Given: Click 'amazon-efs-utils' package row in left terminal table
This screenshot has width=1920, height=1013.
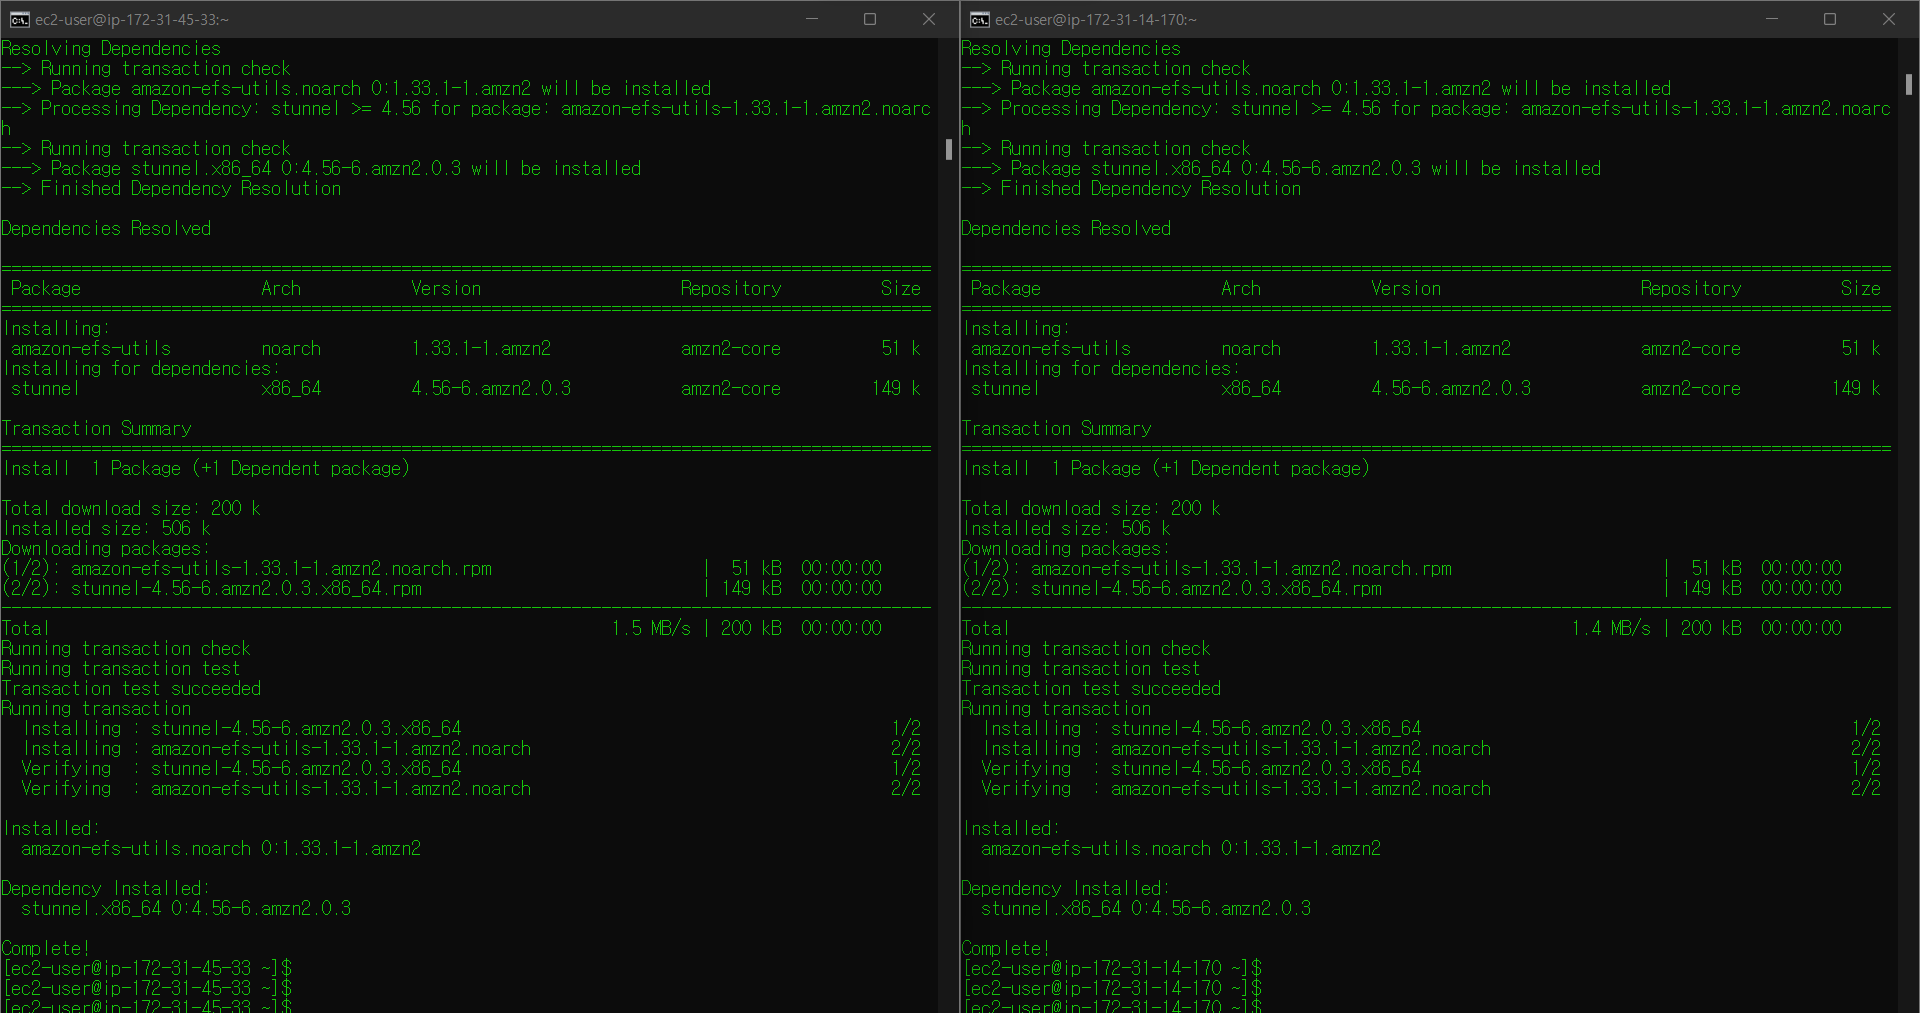Looking at the screenshot, I should [465, 349].
